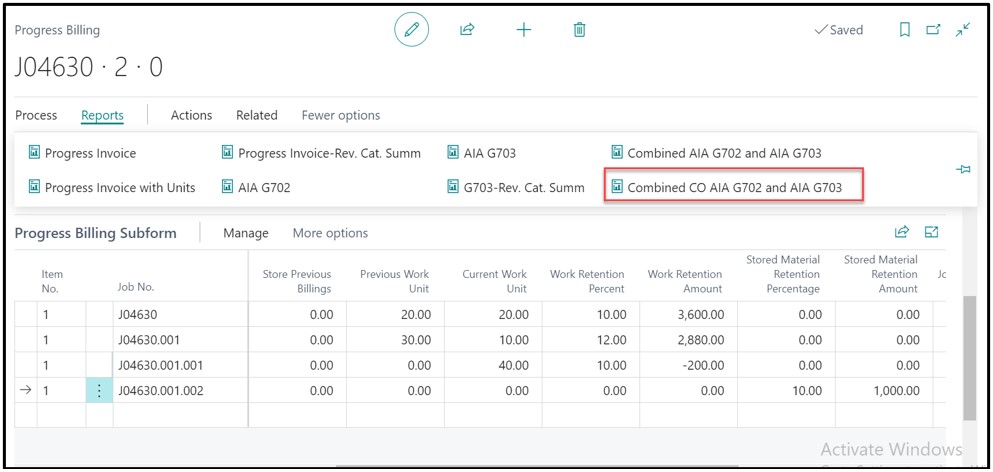The height and width of the screenshot is (472, 993).
Task: Collapse menu with Fewer options
Action: point(340,115)
